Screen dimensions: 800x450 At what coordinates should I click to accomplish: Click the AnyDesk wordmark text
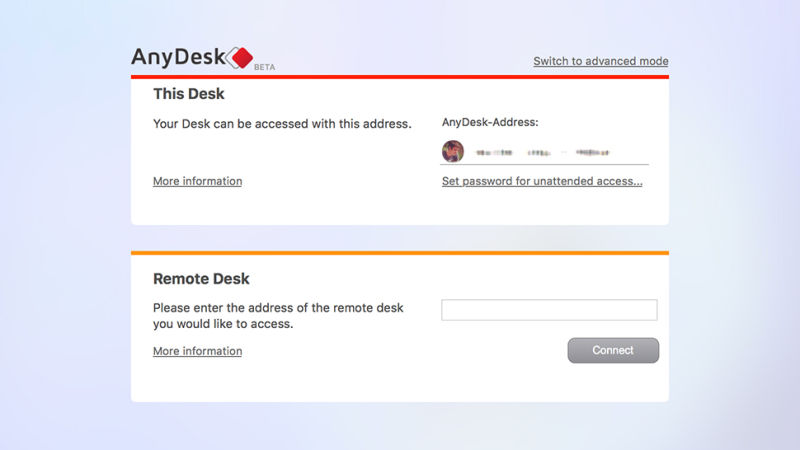tap(180, 58)
